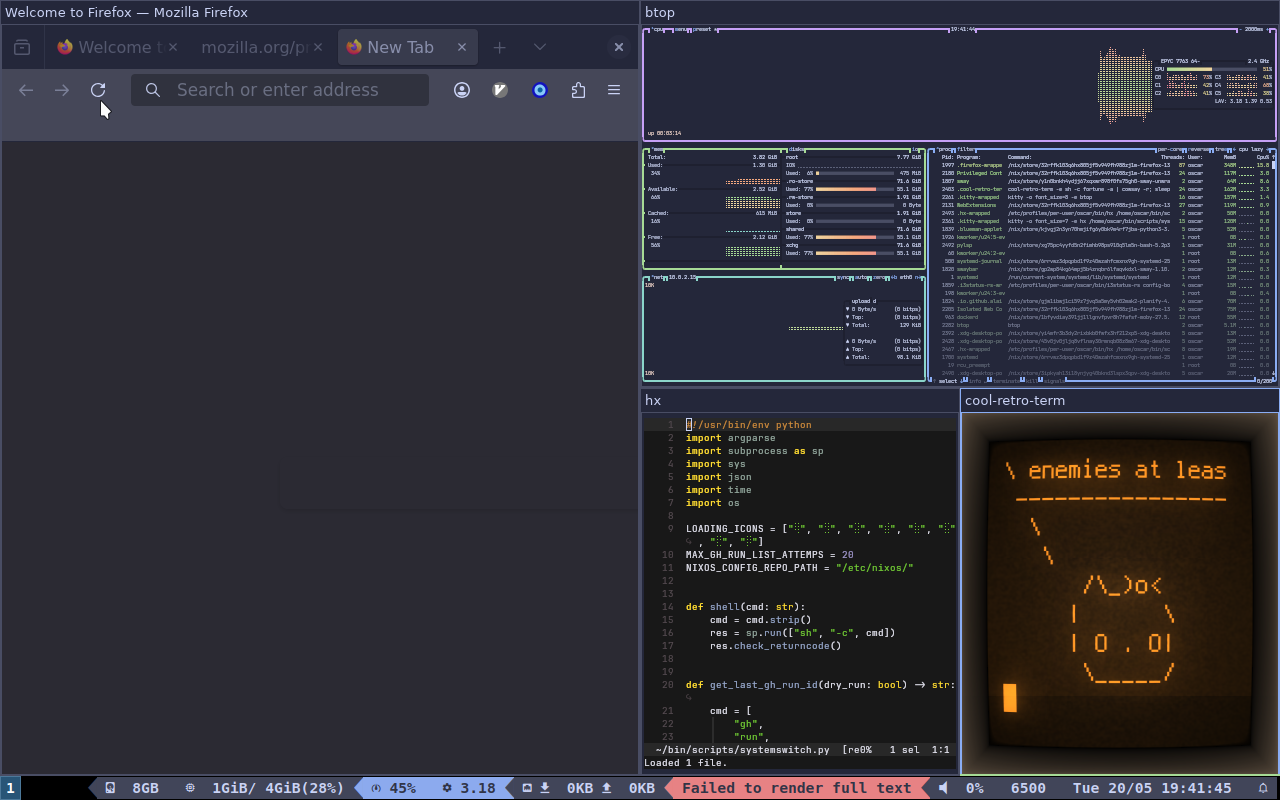Image resolution: width=1280 pixels, height=800 pixels.
Task: Toggle the zero option in btop net panel
Action: click(x=881, y=277)
